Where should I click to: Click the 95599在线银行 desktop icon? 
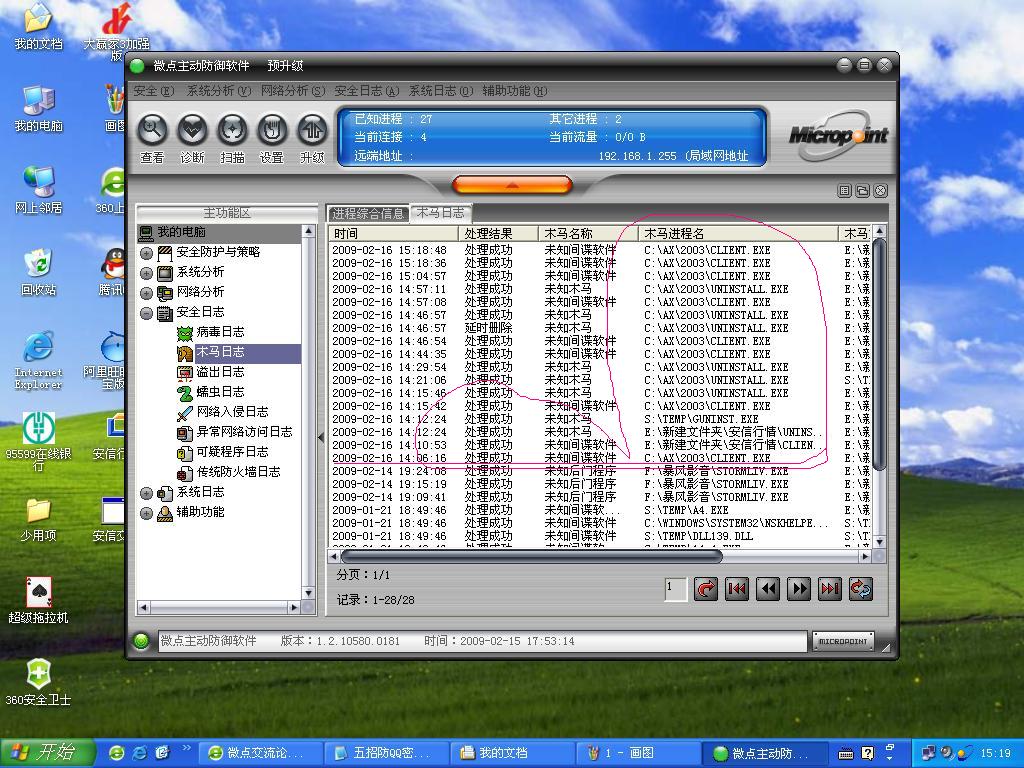[x=38, y=441]
